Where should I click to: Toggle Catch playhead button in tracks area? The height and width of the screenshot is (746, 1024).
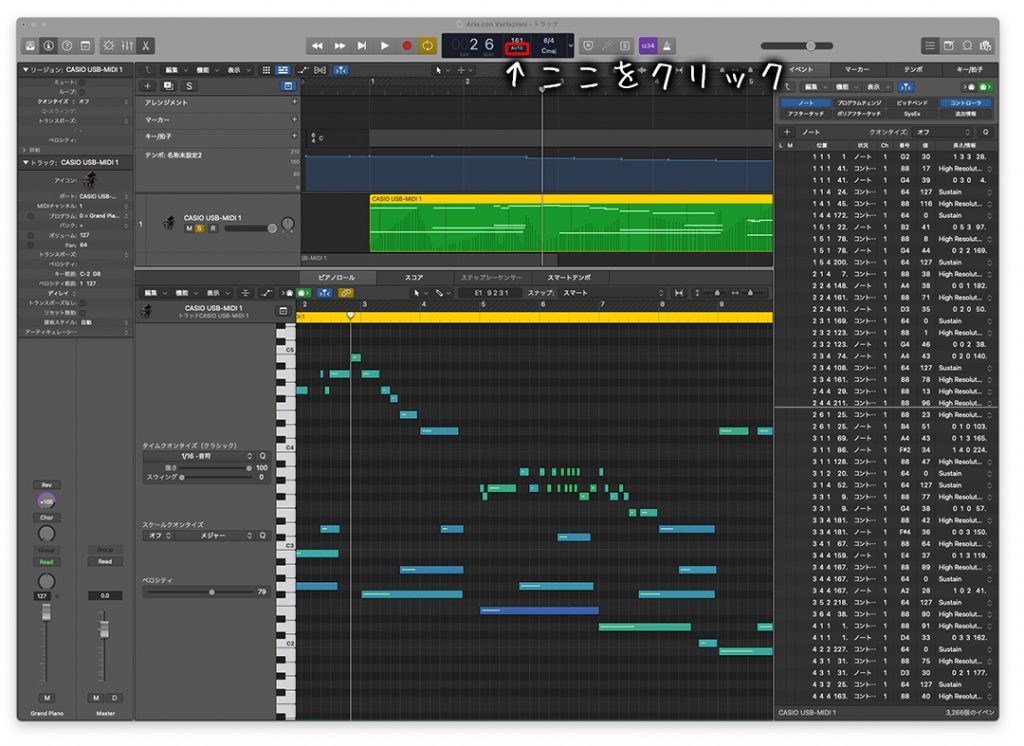point(341,70)
